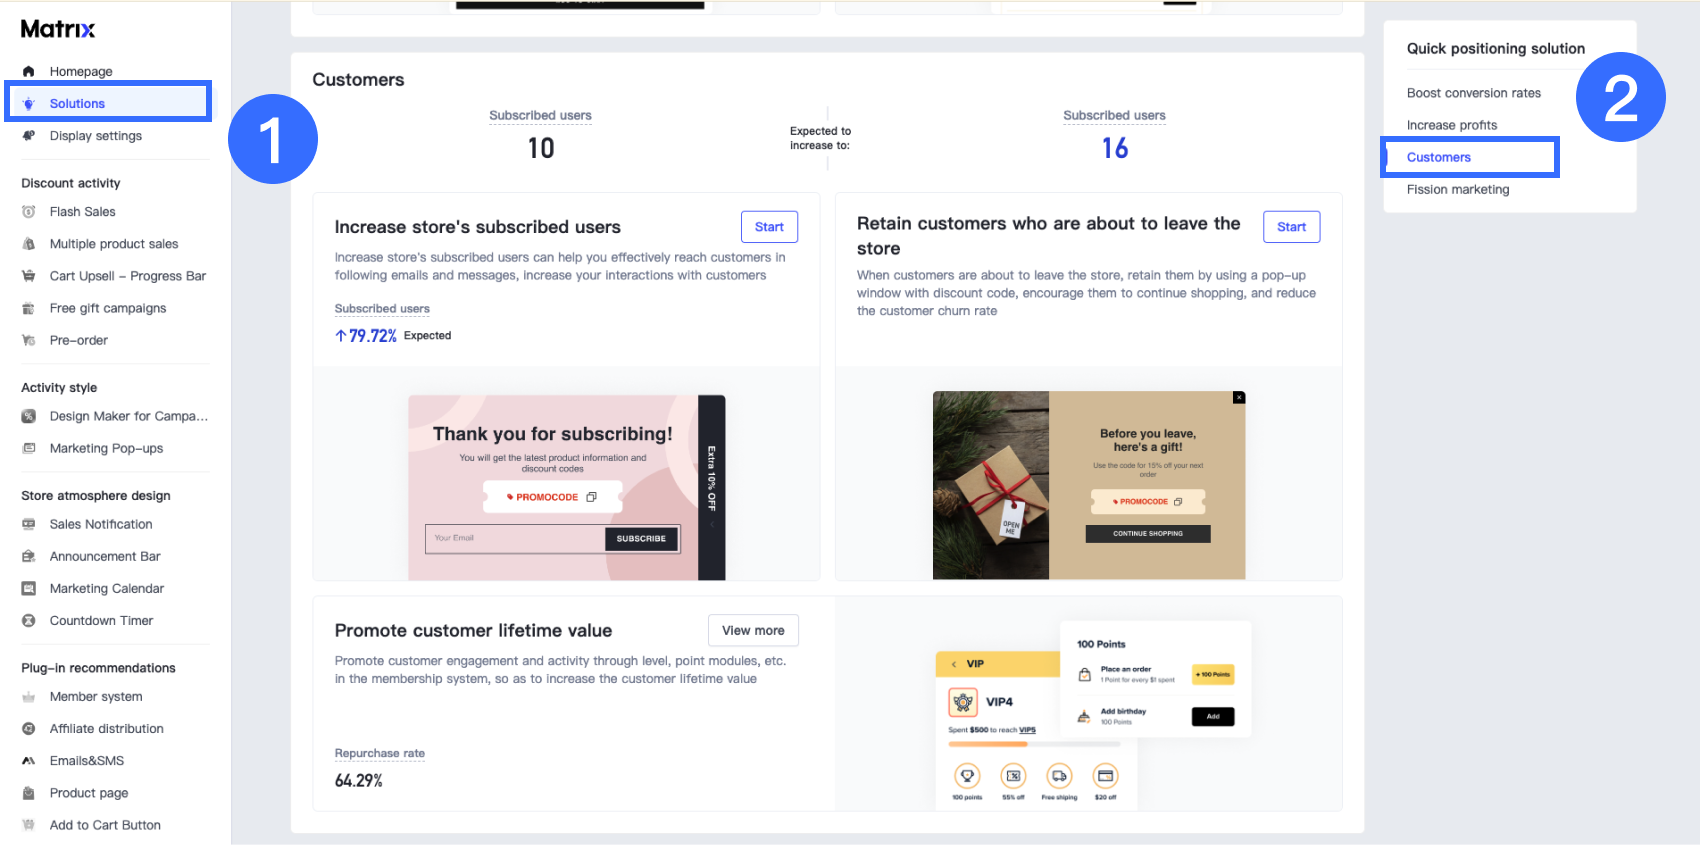The width and height of the screenshot is (1700, 845).
Task: Open Display settings menu item
Action: pyautogui.click(x=96, y=136)
